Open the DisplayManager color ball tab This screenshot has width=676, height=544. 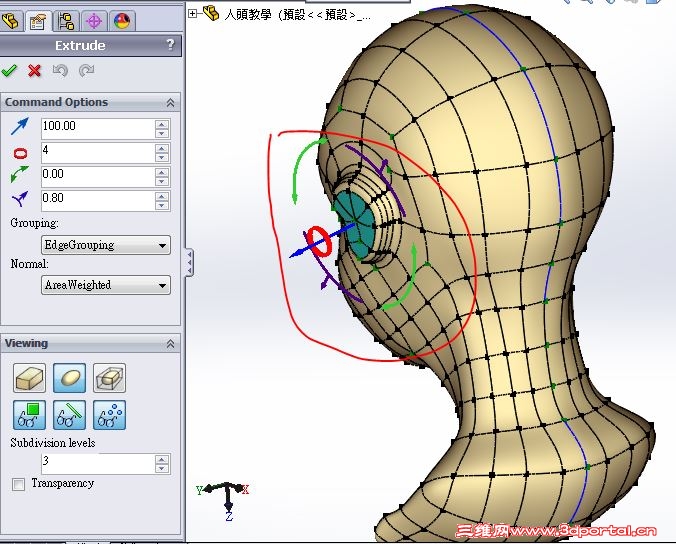pos(122,20)
